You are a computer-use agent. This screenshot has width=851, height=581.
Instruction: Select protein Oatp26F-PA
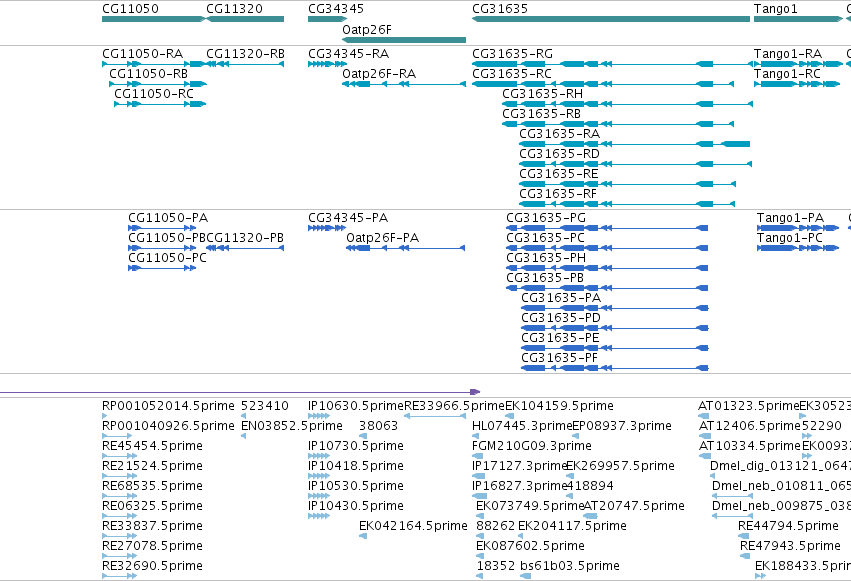405,248
